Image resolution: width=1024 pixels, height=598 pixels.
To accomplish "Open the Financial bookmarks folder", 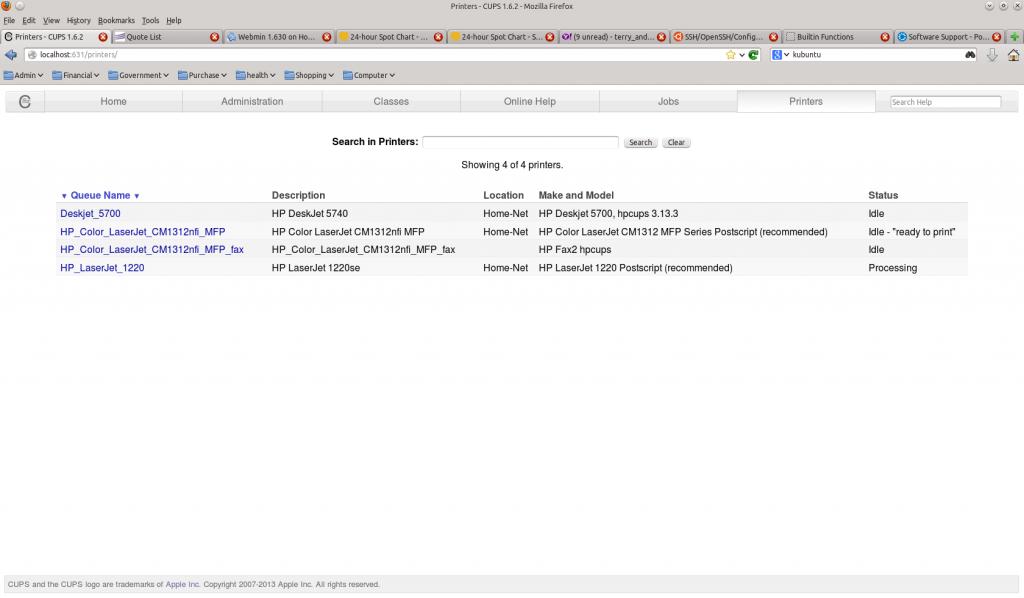I will pos(76,75).
